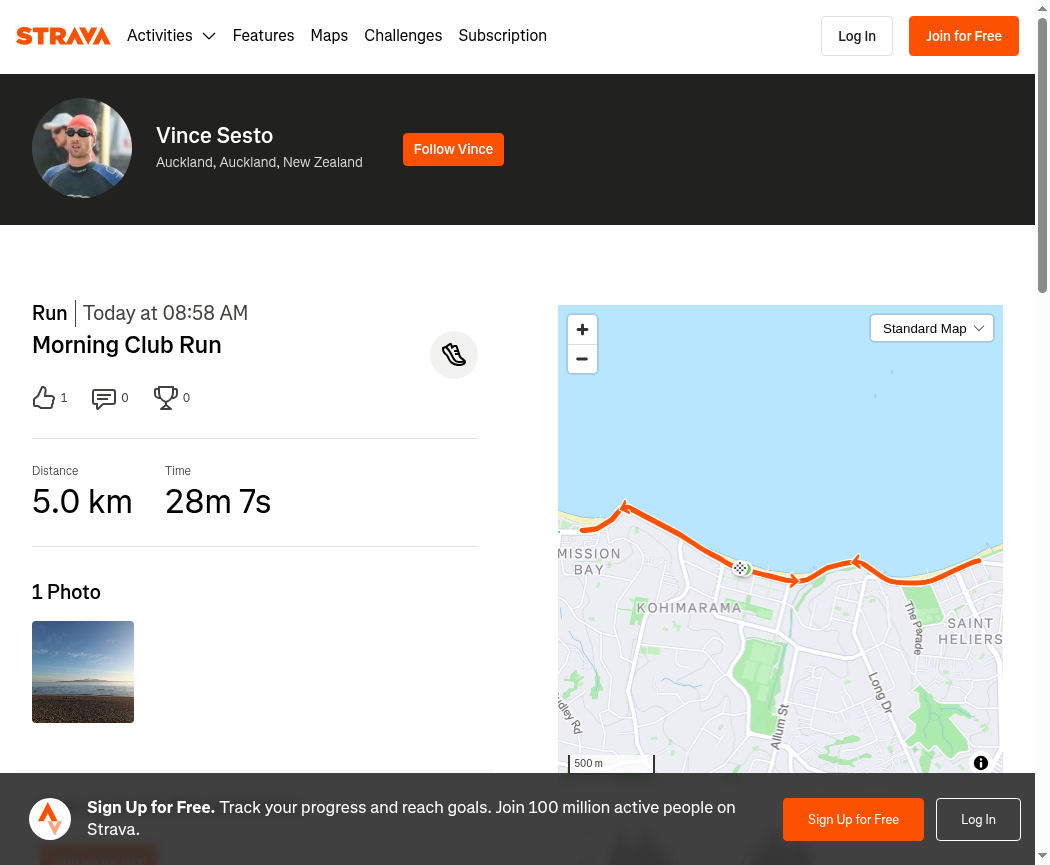Image resolution: width=1050 pixels, height=865 pixels.
Task: Open the beach photo thumbnail
Action: point(83,672)
